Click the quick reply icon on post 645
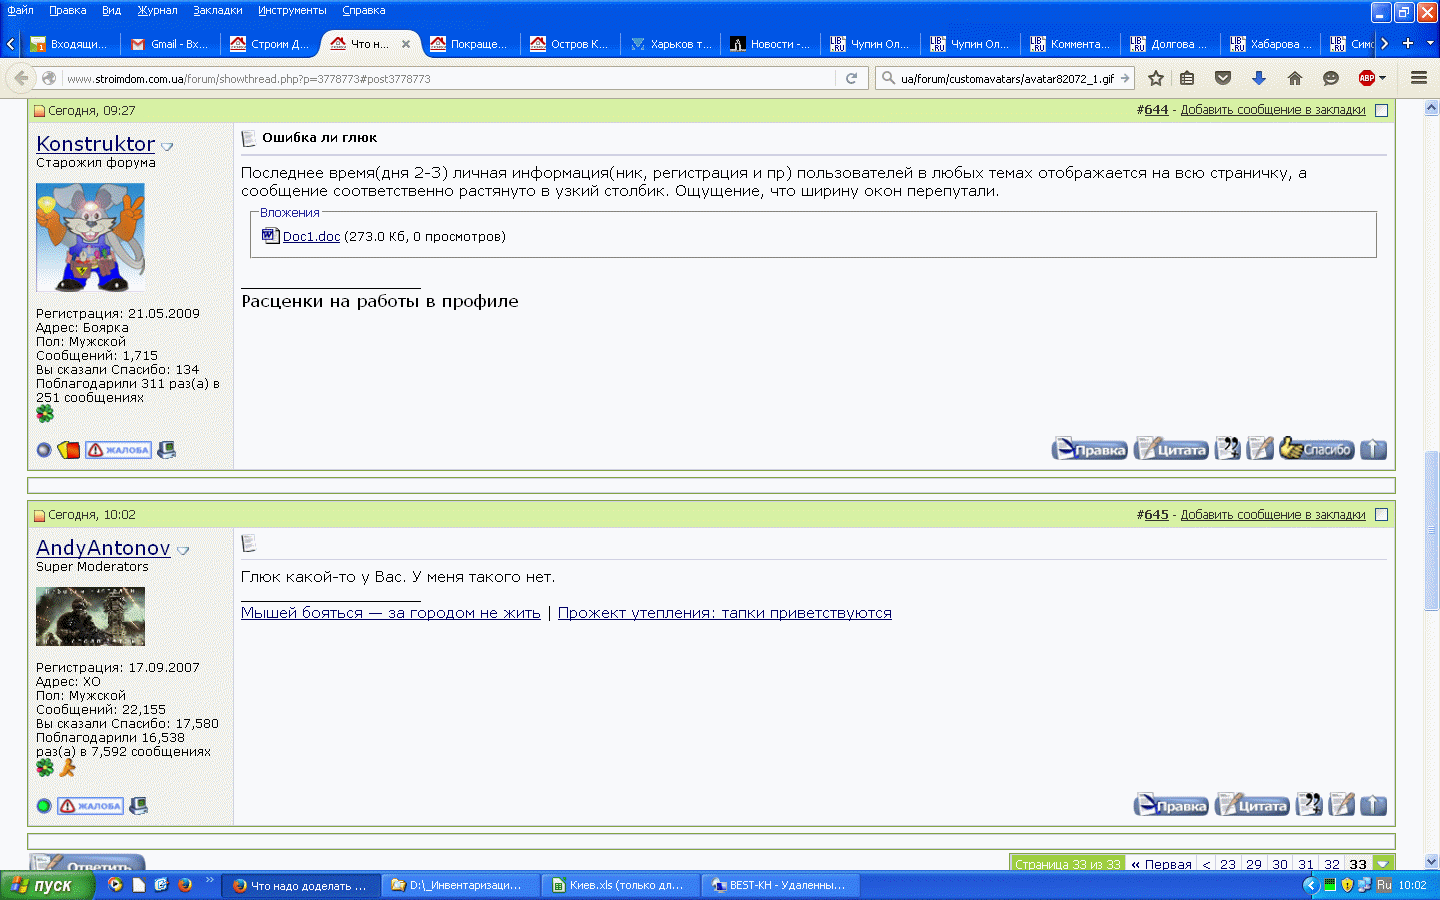This screenshot has height=900, width=1440. 1342,805
